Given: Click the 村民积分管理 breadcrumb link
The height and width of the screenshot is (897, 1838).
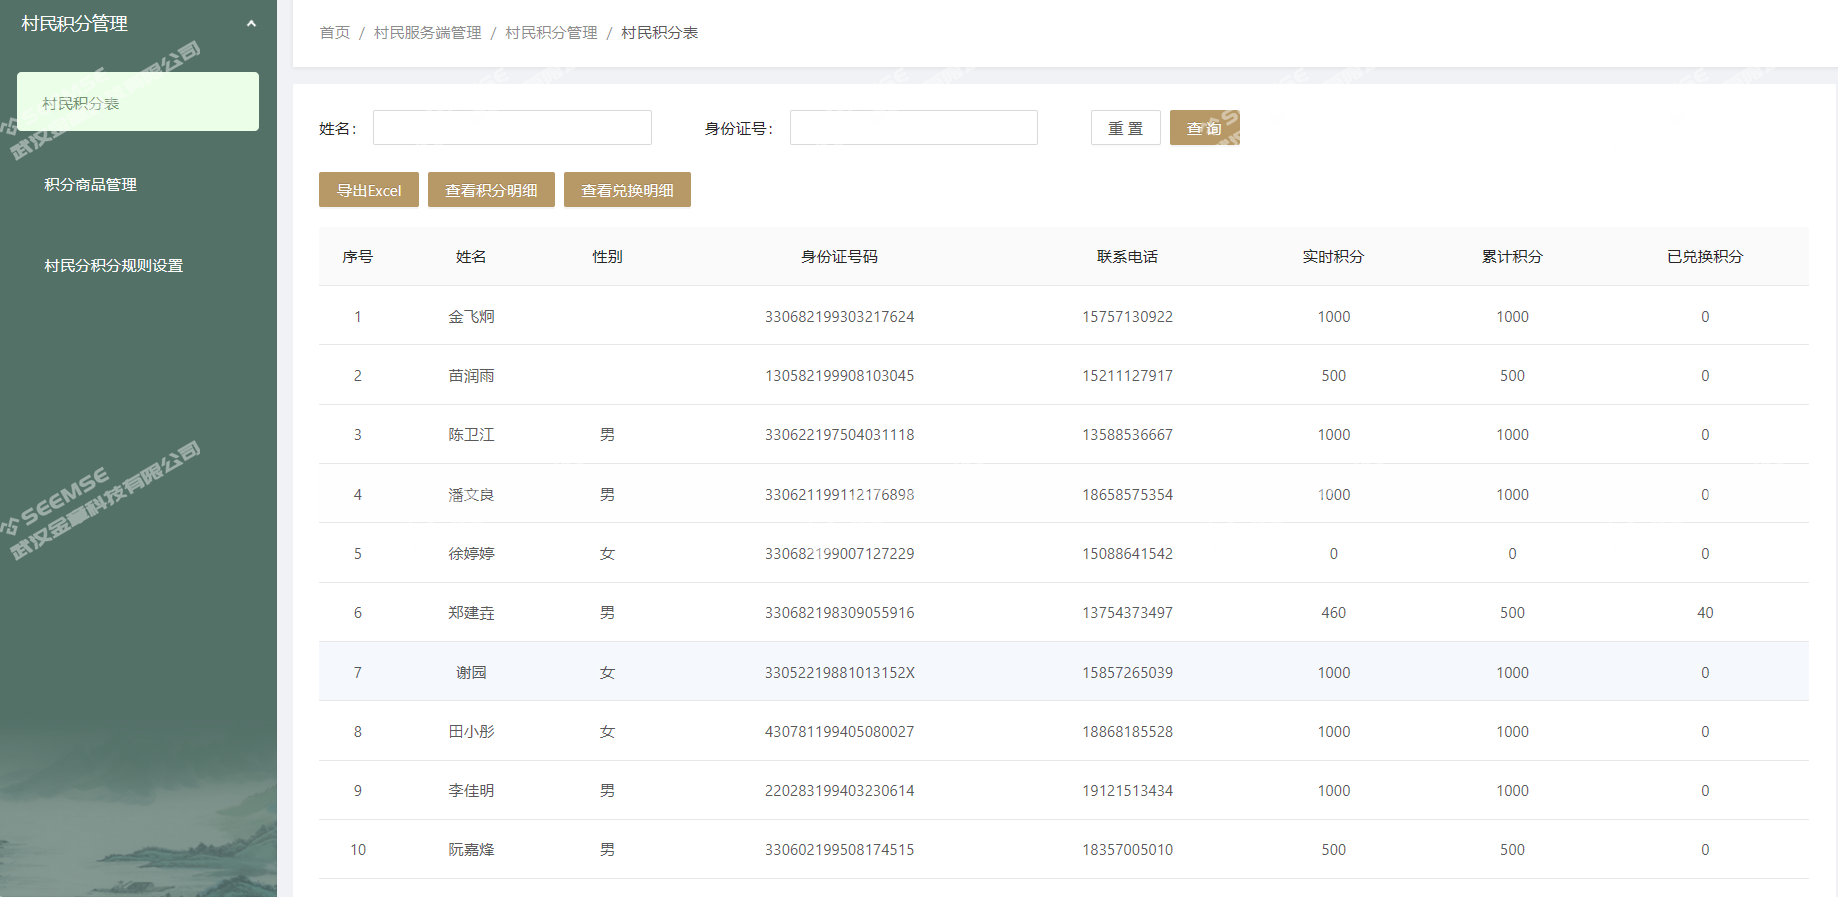Looking at the screenshot, I should point(551,33).
